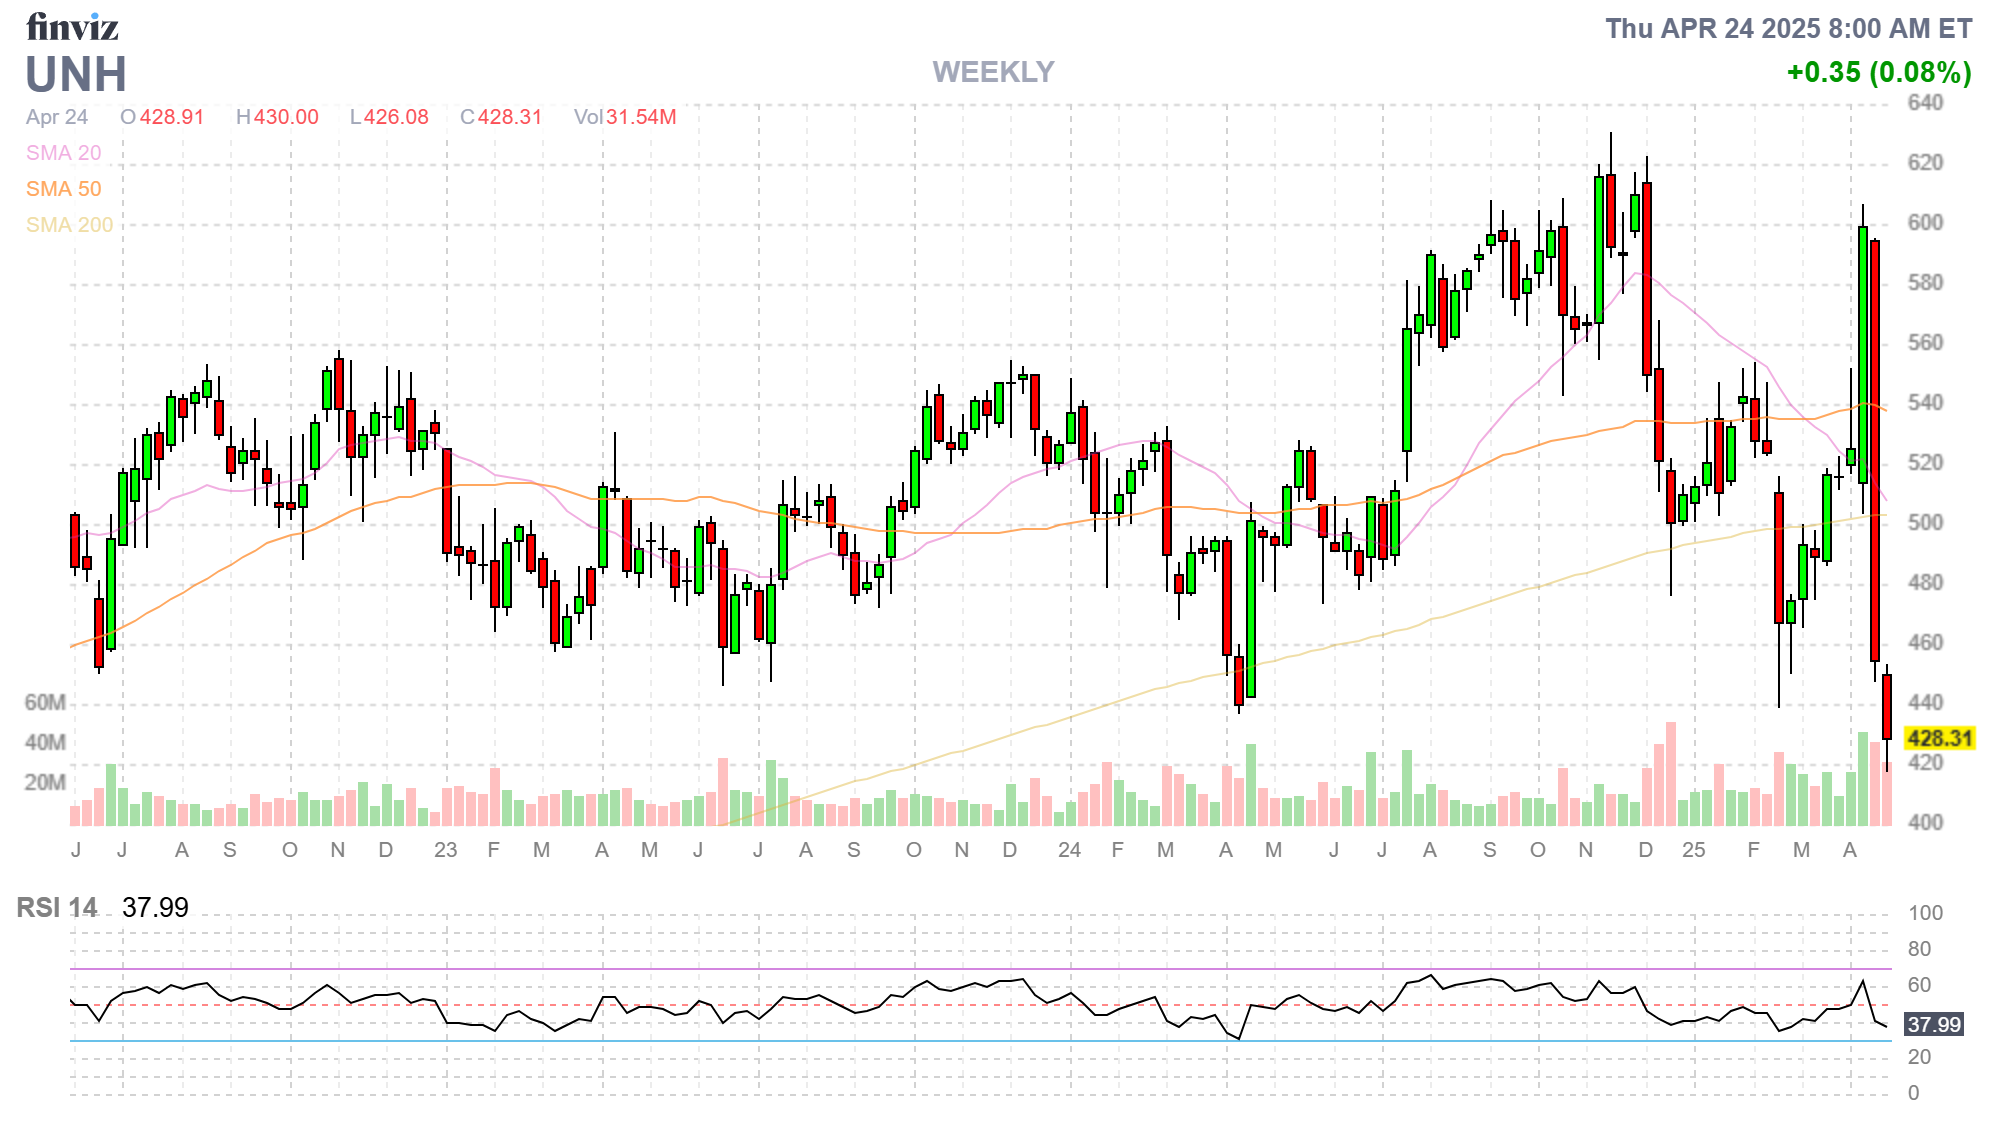Click the high price H 430.00 readout
The image size is (1998, 1124).
click(277, 117)
